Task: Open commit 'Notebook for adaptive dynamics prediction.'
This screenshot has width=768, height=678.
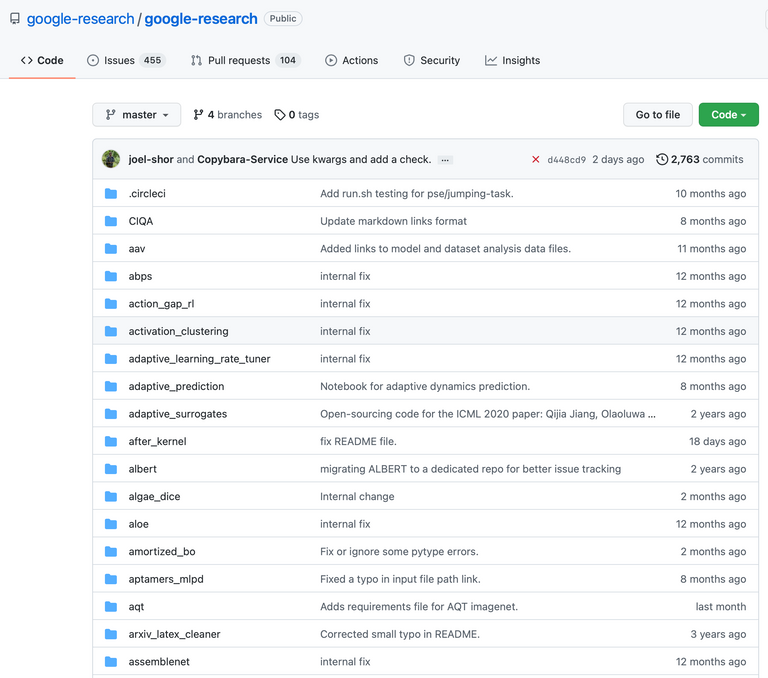Action: pos(425,386)
